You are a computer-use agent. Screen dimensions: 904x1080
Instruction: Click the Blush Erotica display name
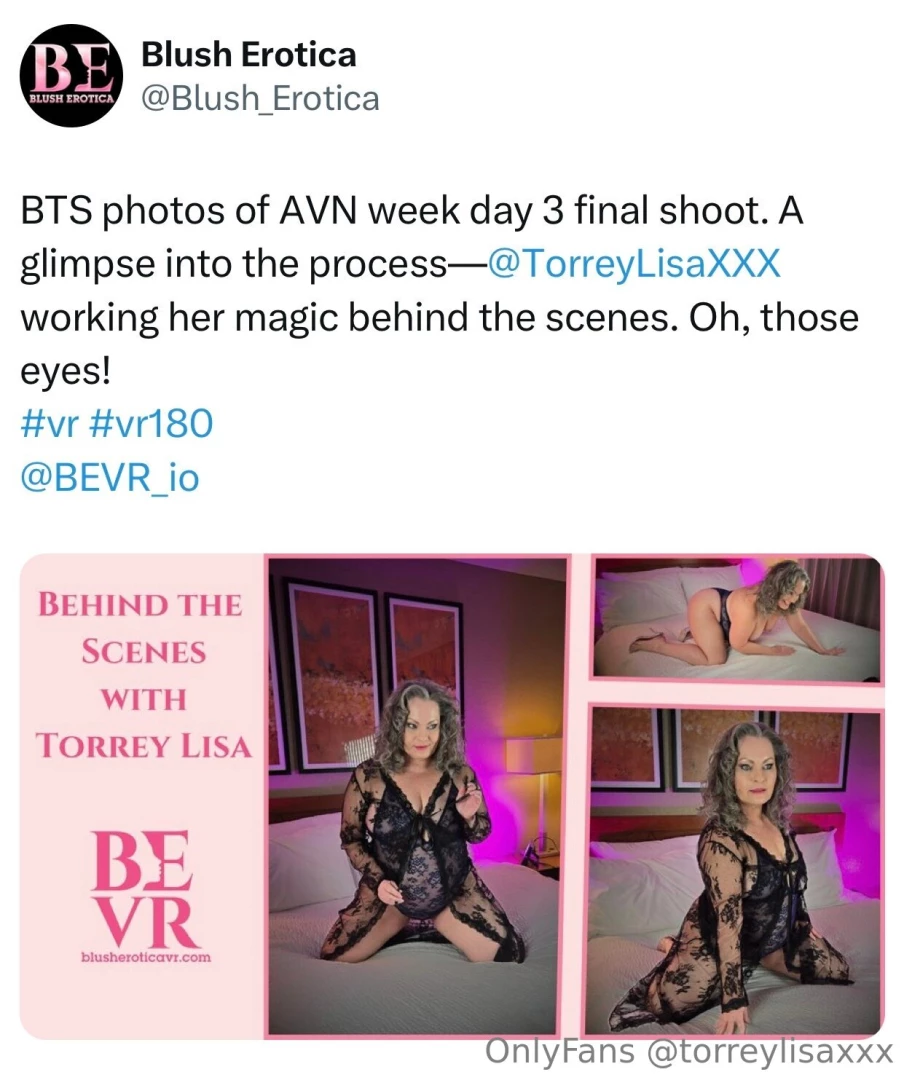[249, 54]
